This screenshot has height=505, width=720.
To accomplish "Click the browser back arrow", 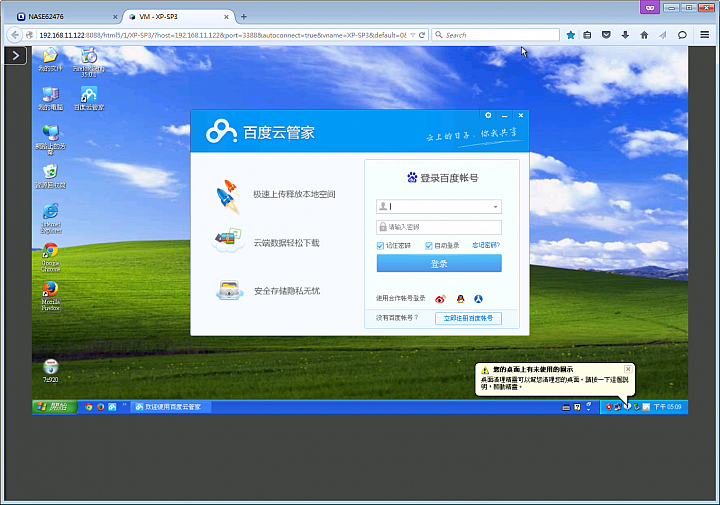I will pos(15,35).
